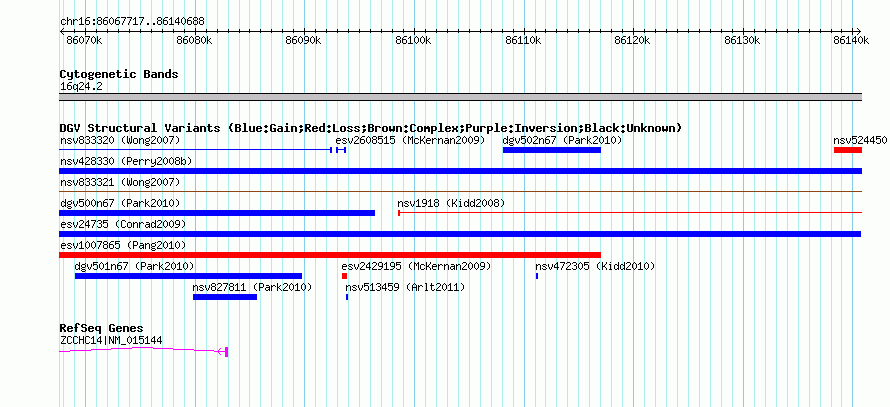
Task: Click the 86090k ruler label
Action: [x=303, y=40]
